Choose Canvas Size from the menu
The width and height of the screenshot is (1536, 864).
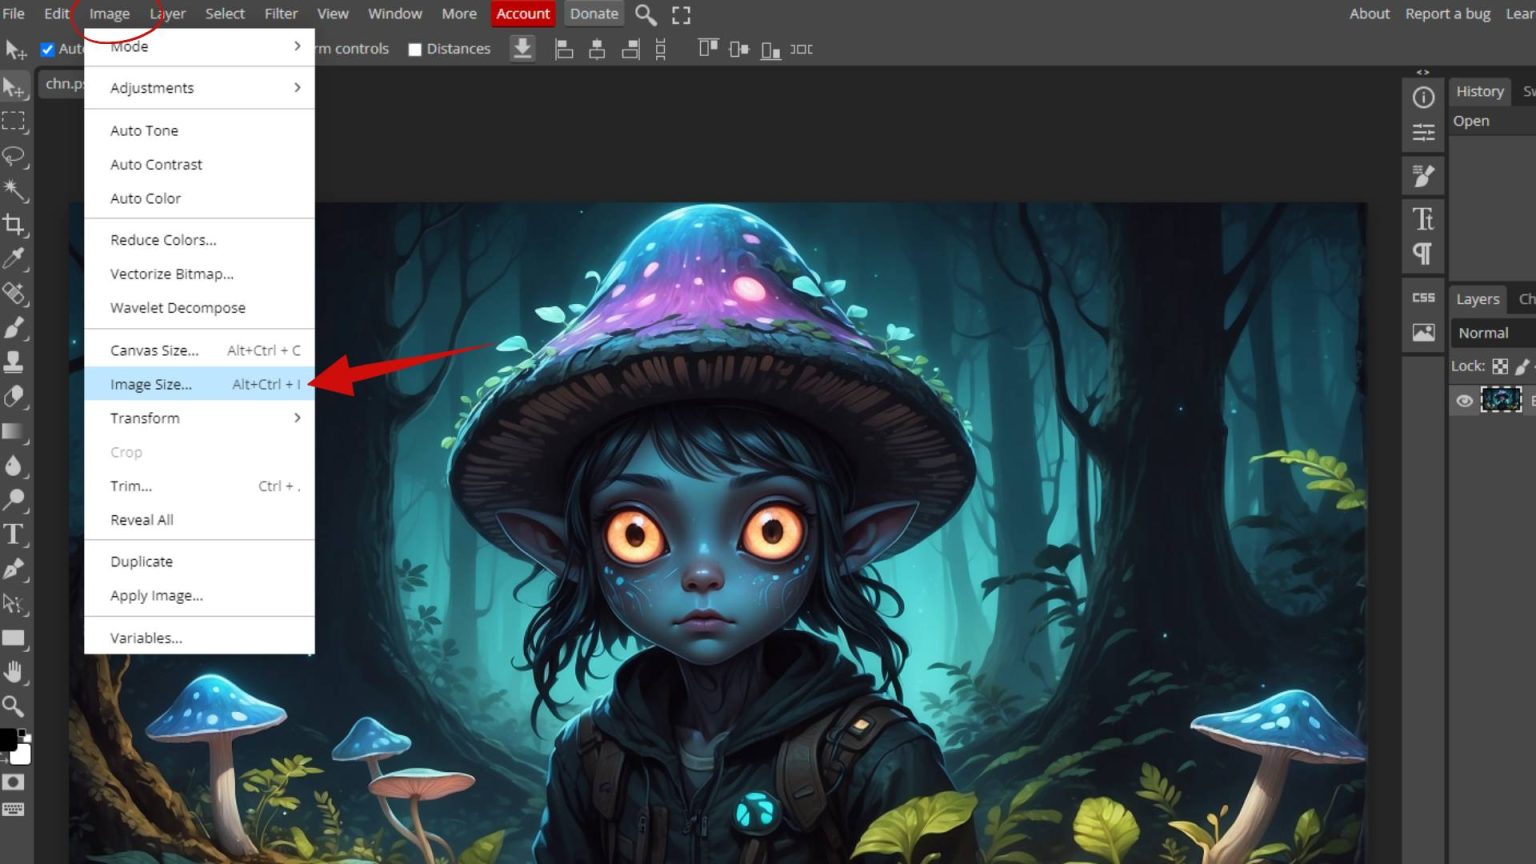pos(200,350)
